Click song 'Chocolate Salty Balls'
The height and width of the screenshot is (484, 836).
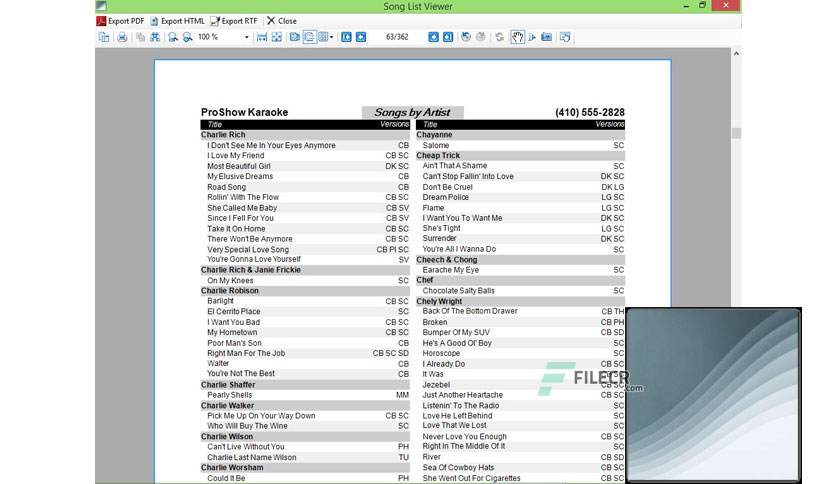[x=459, y=291]
